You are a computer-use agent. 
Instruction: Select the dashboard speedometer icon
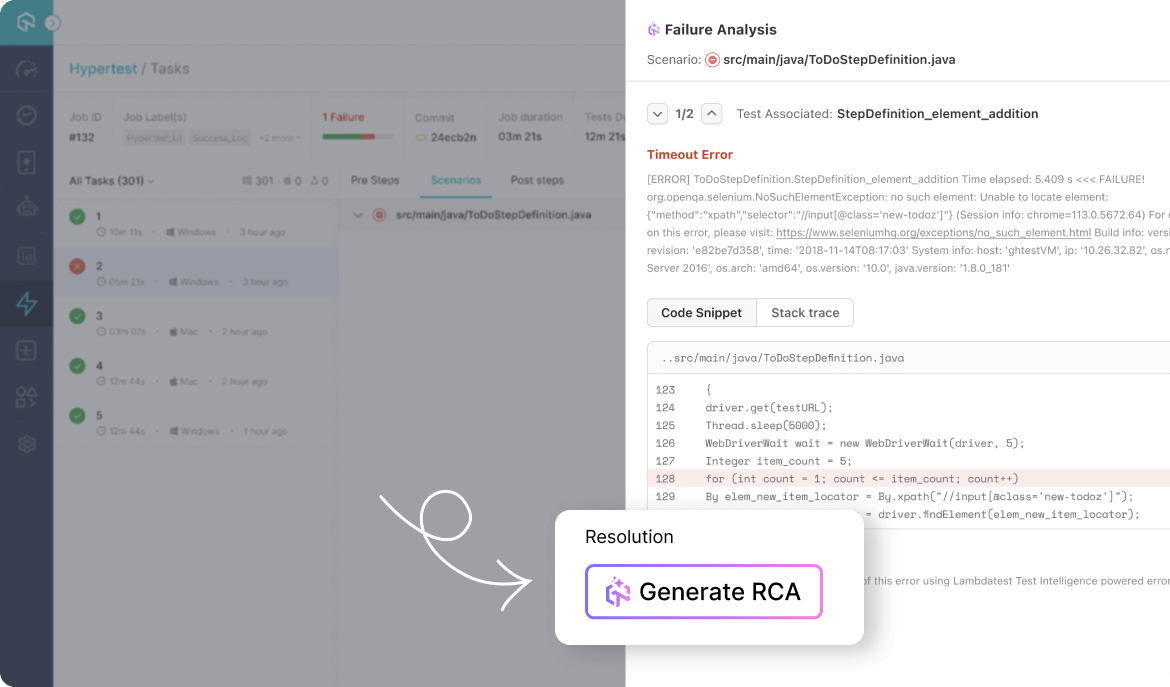click(27, 68)
